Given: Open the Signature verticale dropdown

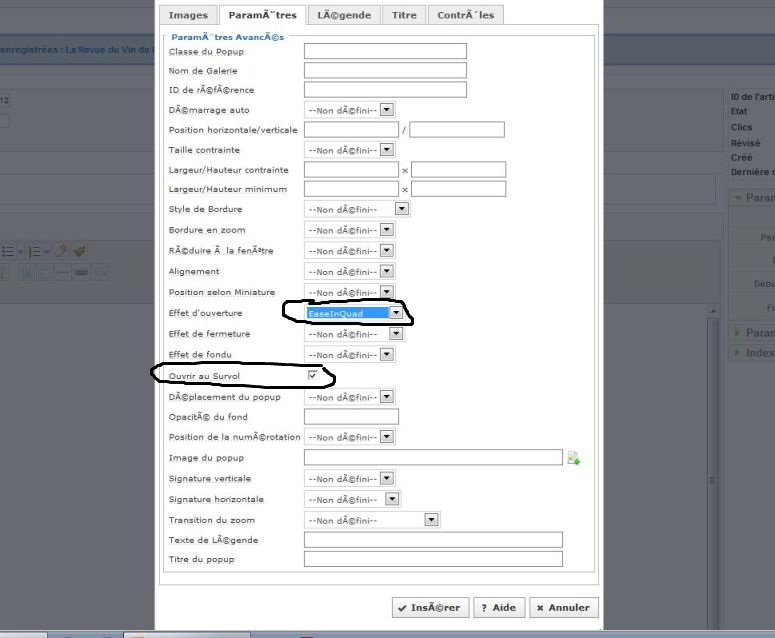Looking at the screenshot, I should (x=387, y=479).
